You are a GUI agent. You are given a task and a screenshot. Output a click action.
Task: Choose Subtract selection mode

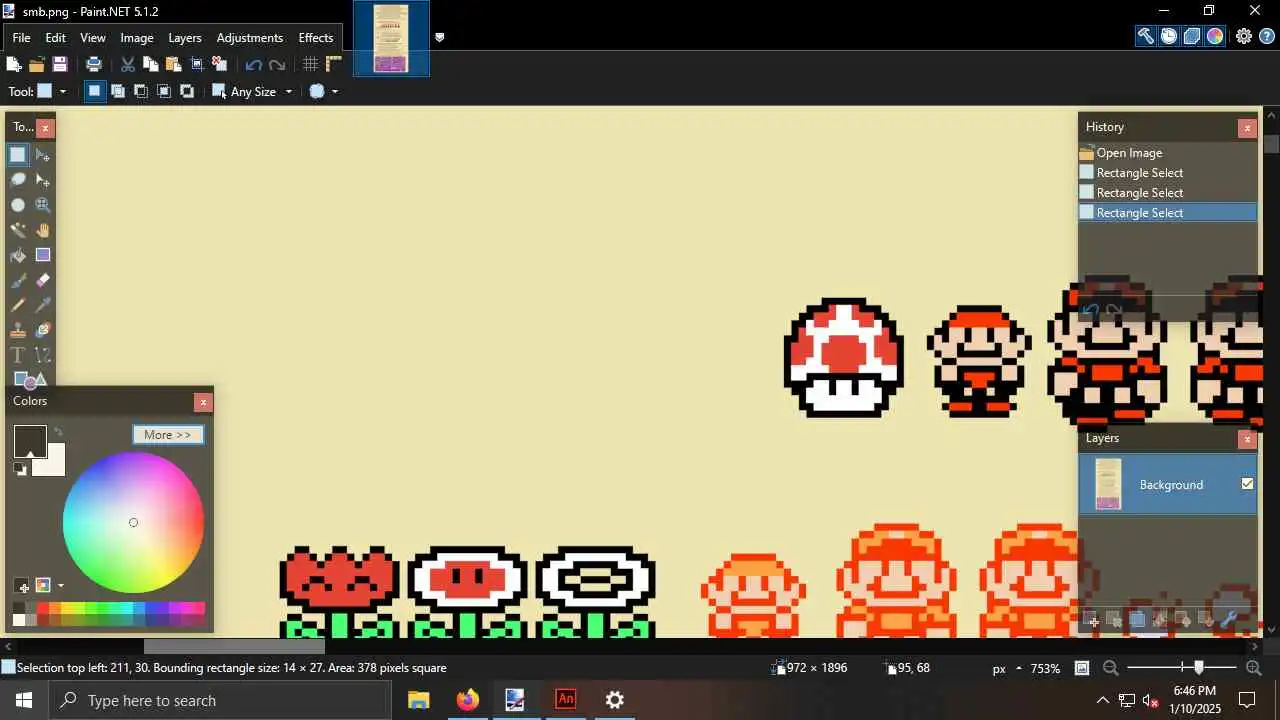click(x=141, y=91)
